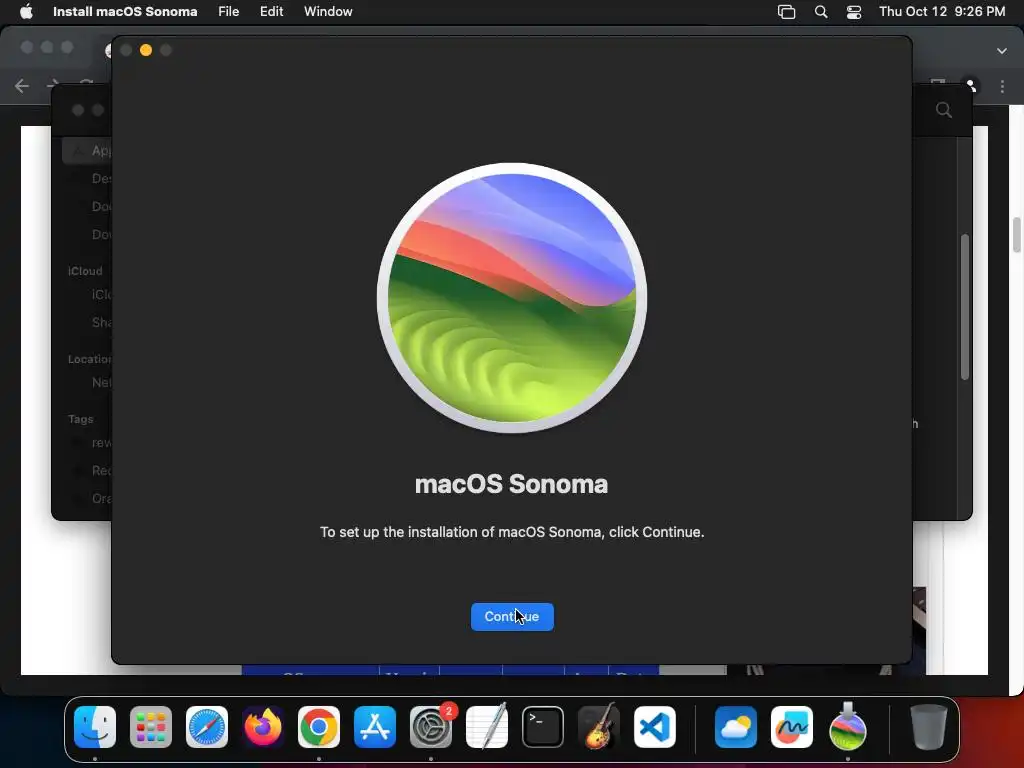This screenshot has height=768, width=1024.
Task: Open TextEdit from the Dock
Action: [x=487, y=726]
